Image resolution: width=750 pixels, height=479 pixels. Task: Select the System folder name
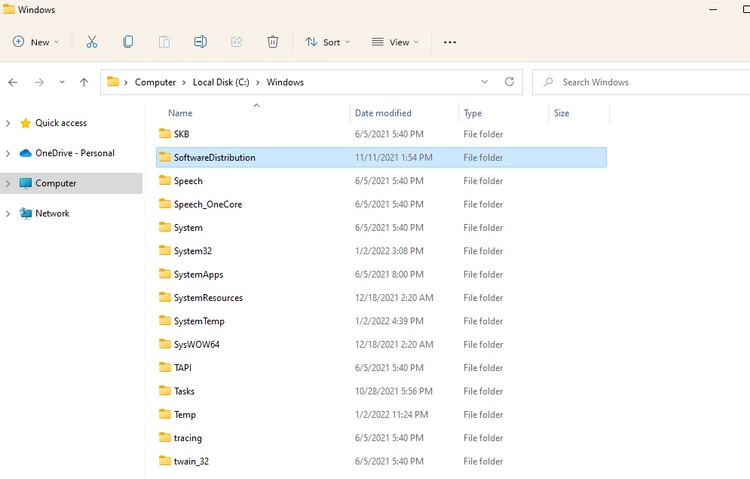188,228
